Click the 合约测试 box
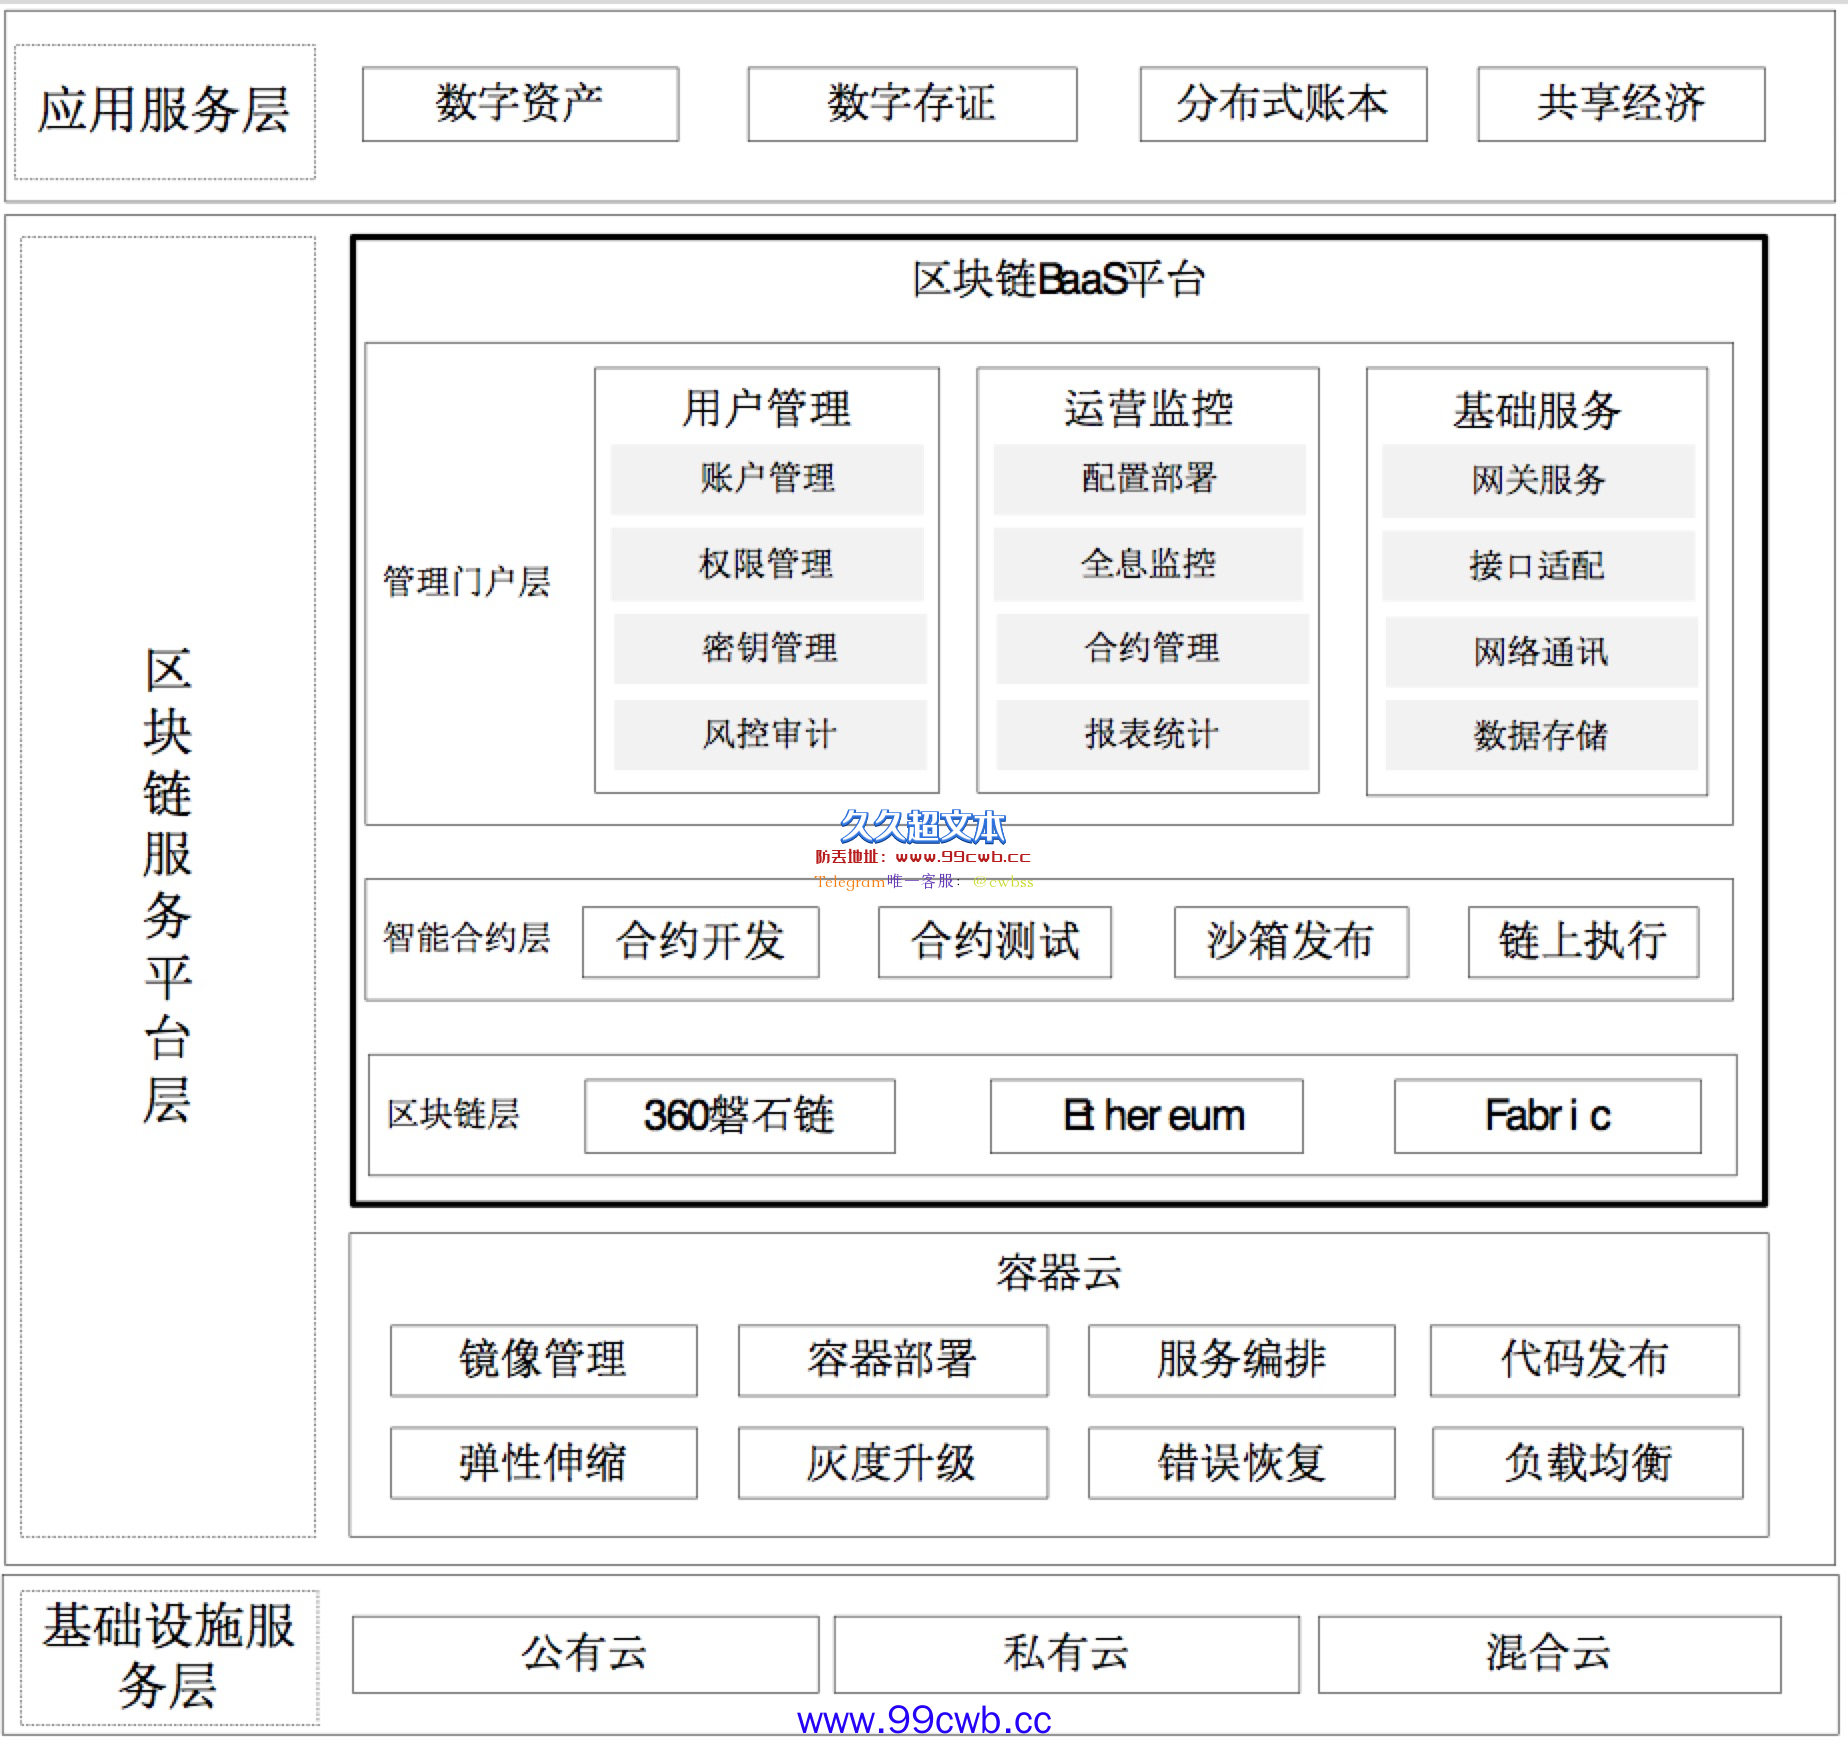 pos(995,942)
